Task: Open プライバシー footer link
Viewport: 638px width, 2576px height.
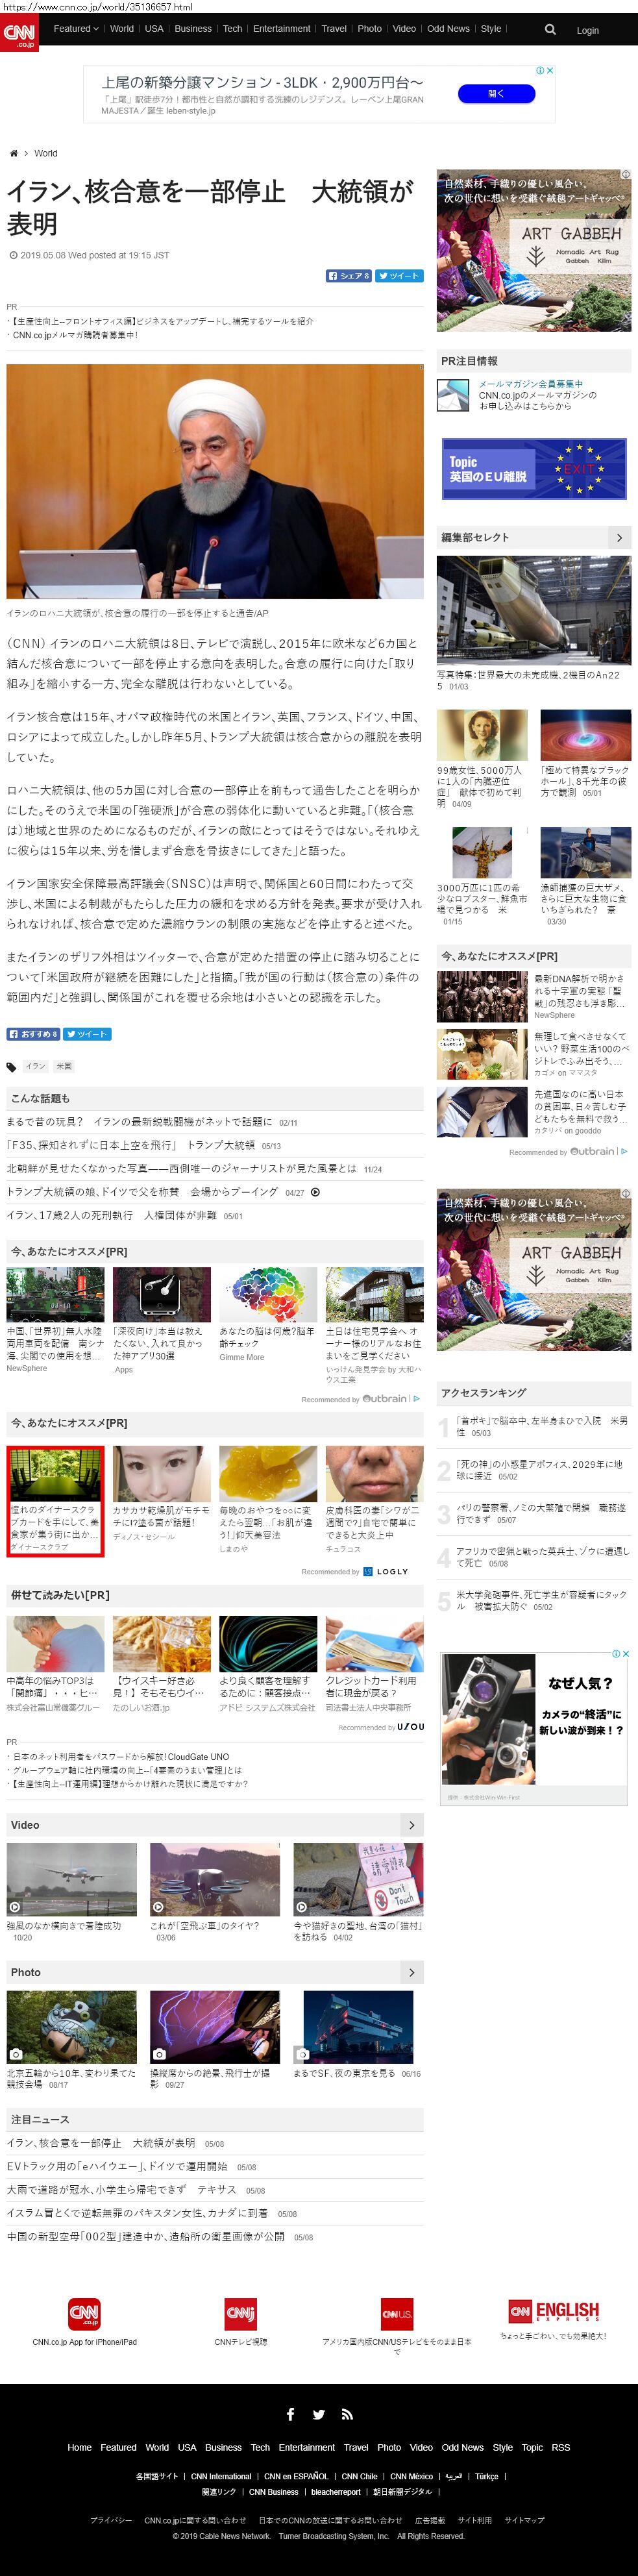Action: coord(110,2520)
